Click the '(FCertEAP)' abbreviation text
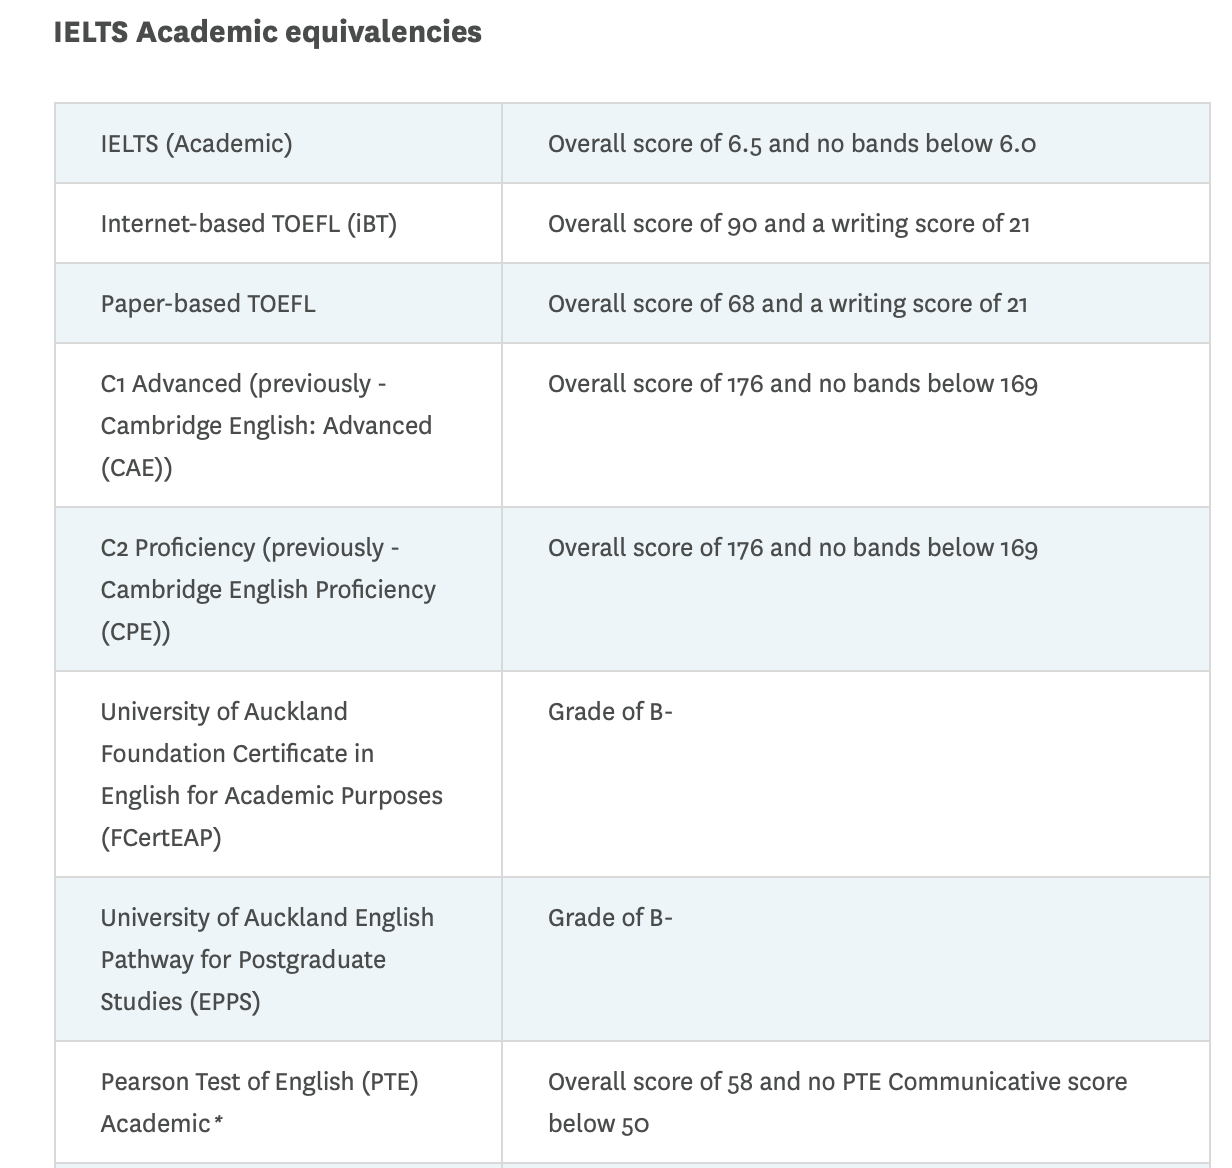 click(x=161, y=837)
